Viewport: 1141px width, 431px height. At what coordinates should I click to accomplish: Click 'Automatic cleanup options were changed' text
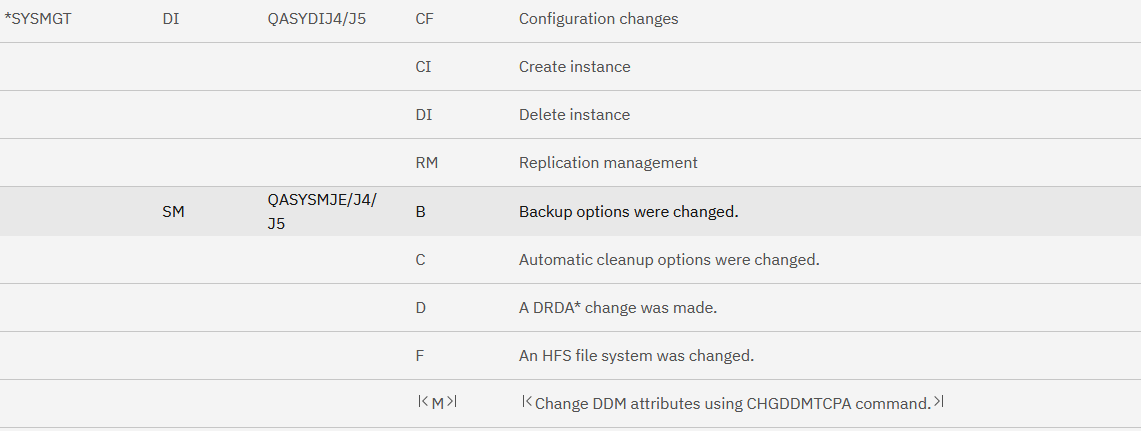tap(669, 260)
